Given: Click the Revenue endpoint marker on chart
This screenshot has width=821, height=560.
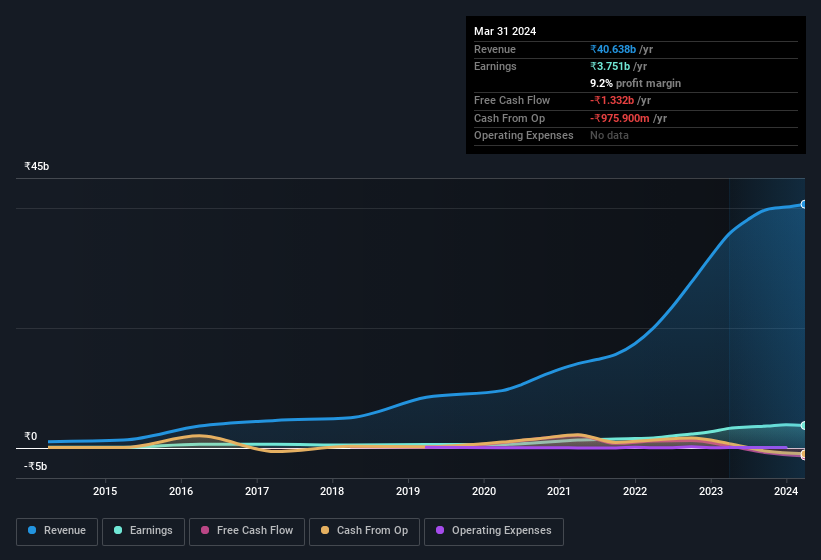Looking at the screenshot, I should 803,204.
